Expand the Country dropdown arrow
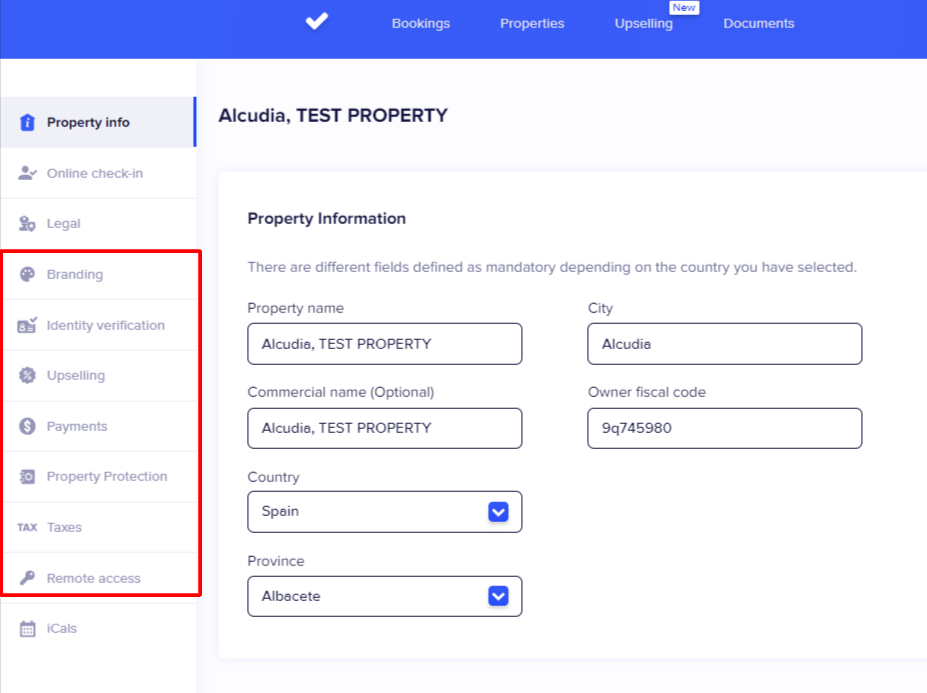 [498, 511]
